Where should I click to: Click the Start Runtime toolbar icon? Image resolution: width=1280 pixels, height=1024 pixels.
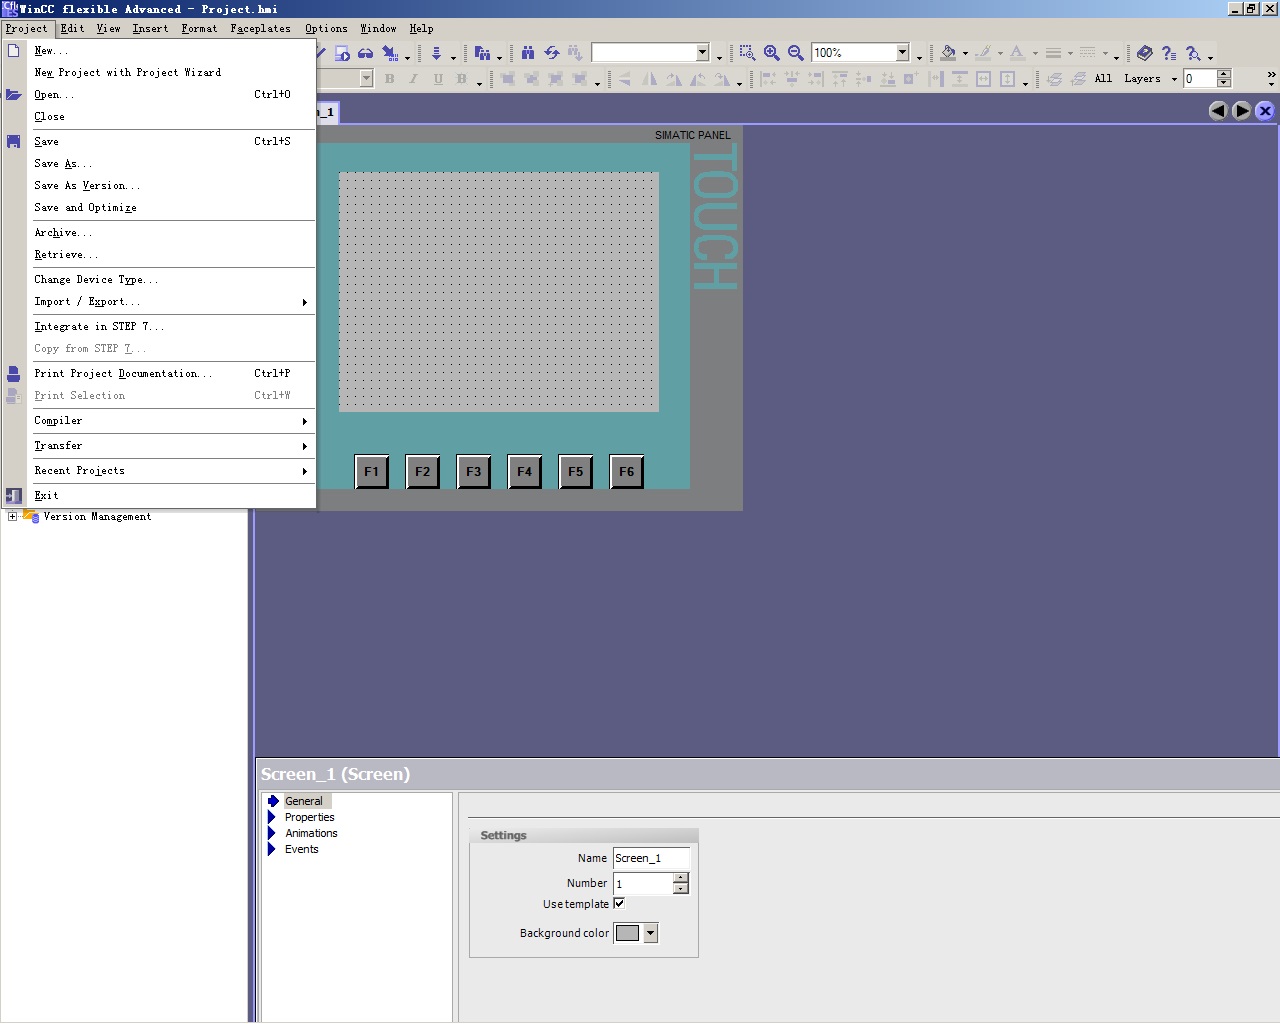343,53
